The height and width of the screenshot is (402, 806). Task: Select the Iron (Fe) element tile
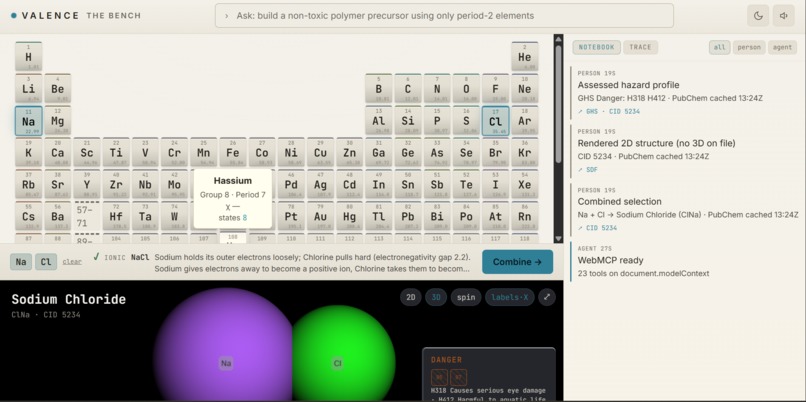233,152
